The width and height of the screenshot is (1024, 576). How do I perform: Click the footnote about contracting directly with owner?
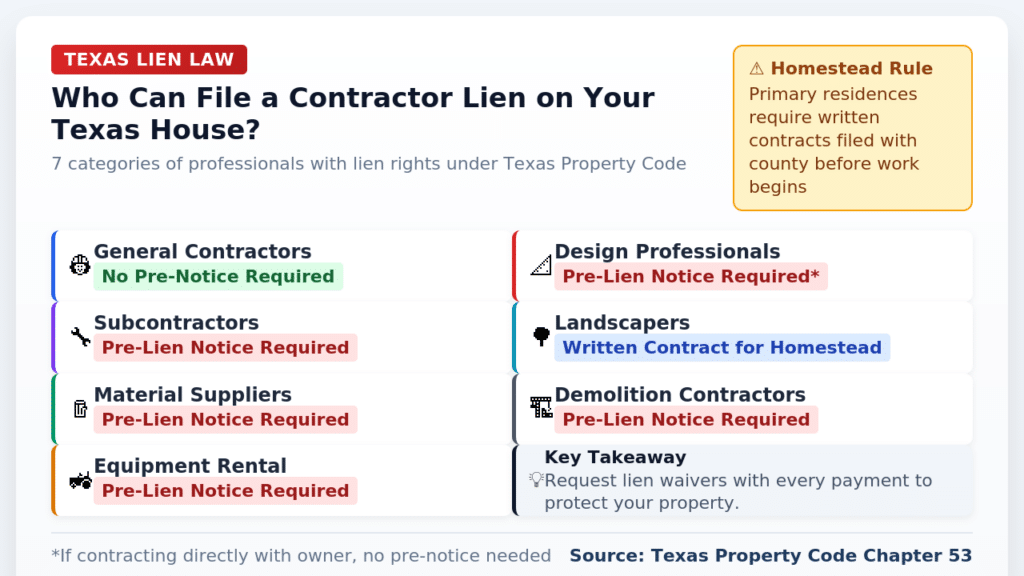[x=301, y=556]
